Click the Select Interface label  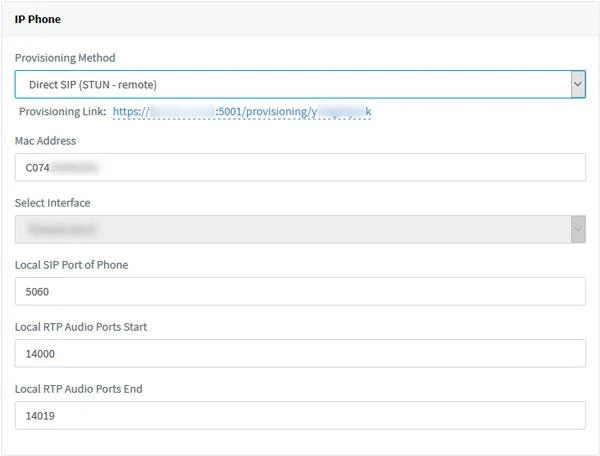(x=52, y=203)
